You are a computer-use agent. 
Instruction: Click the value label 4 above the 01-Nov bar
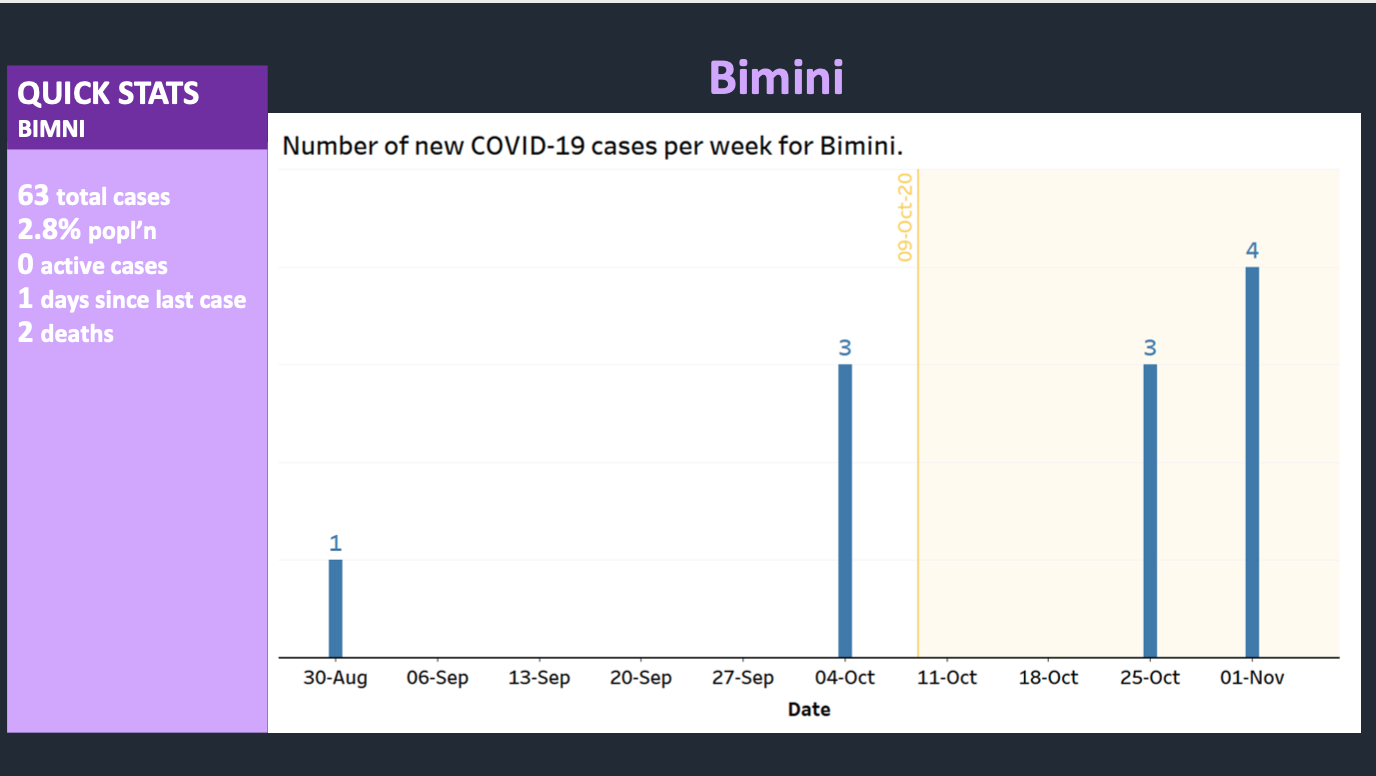click(x=1252, y=251)
